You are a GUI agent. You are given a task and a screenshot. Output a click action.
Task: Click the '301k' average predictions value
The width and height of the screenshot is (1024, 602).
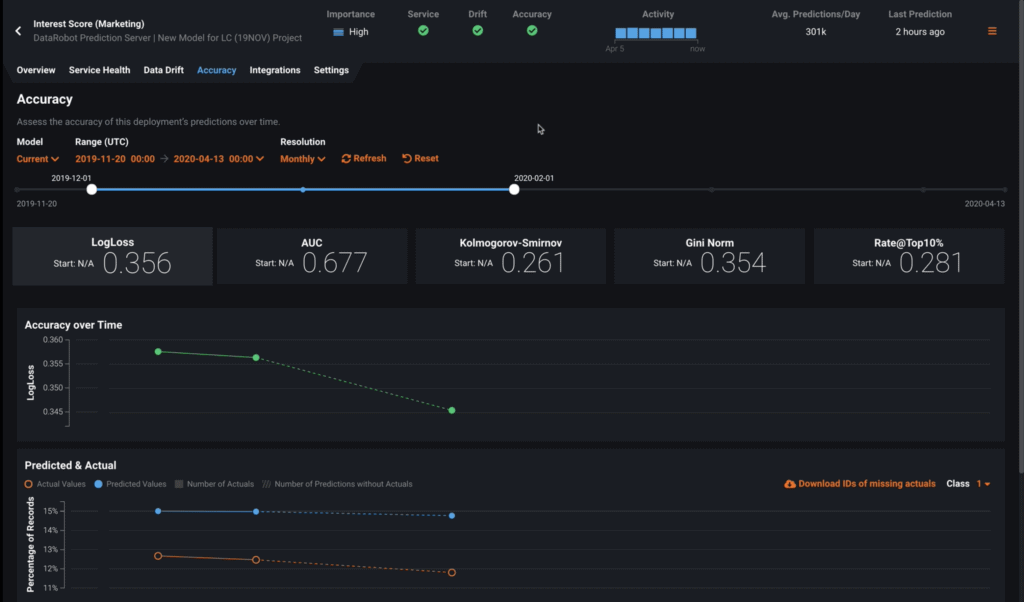(x=816, y=31)
